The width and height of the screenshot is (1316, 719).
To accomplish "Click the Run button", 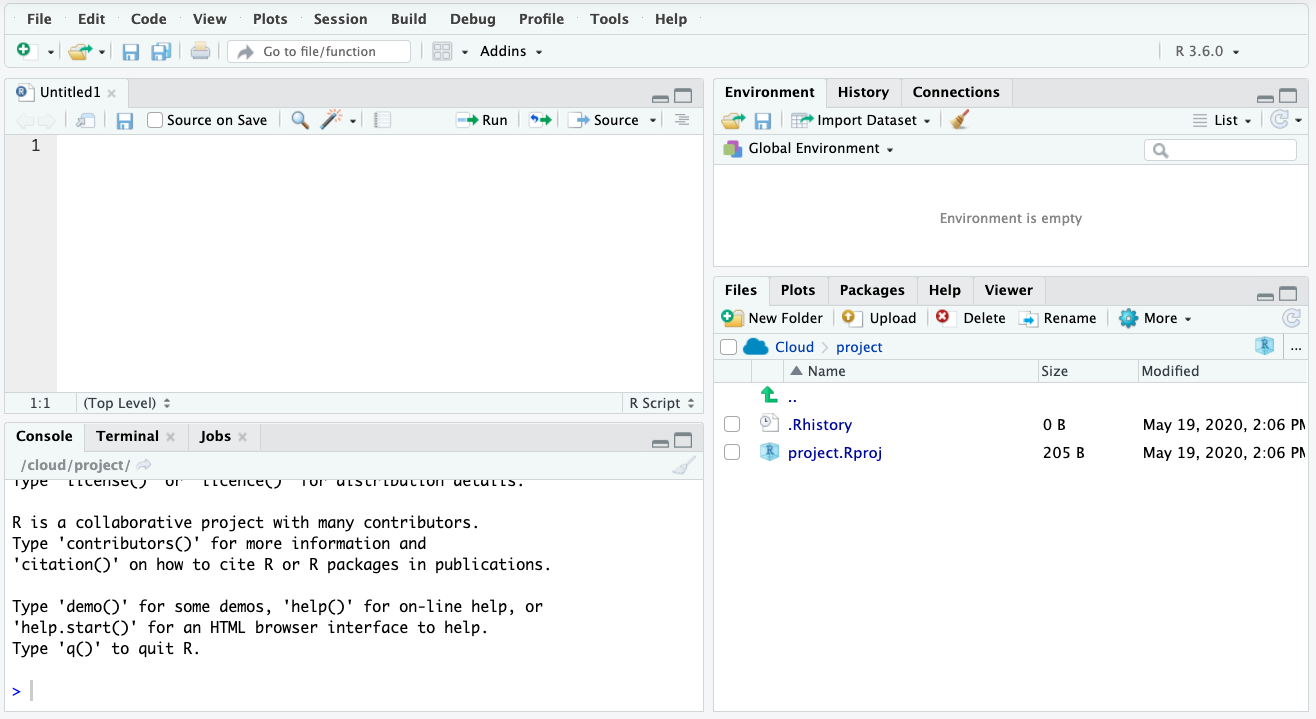I will [483, 120].
